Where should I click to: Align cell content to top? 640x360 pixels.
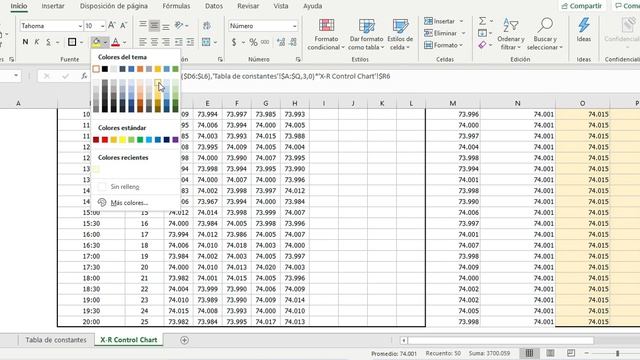coord(142,25)
